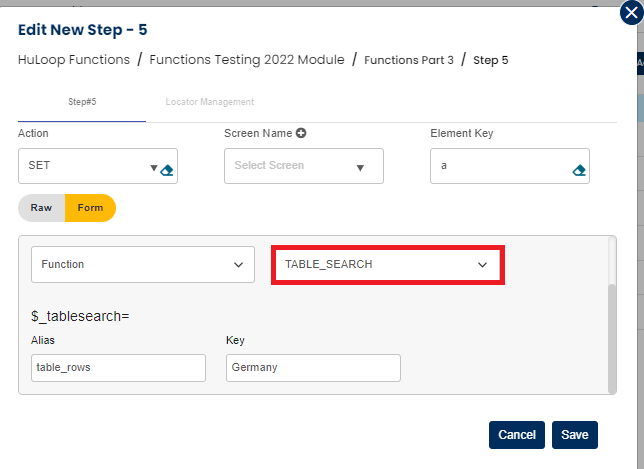The width and height of the screenshot is (644, 469).
Task: Close the Edit New Step dialog
Action: pos(629,14)
